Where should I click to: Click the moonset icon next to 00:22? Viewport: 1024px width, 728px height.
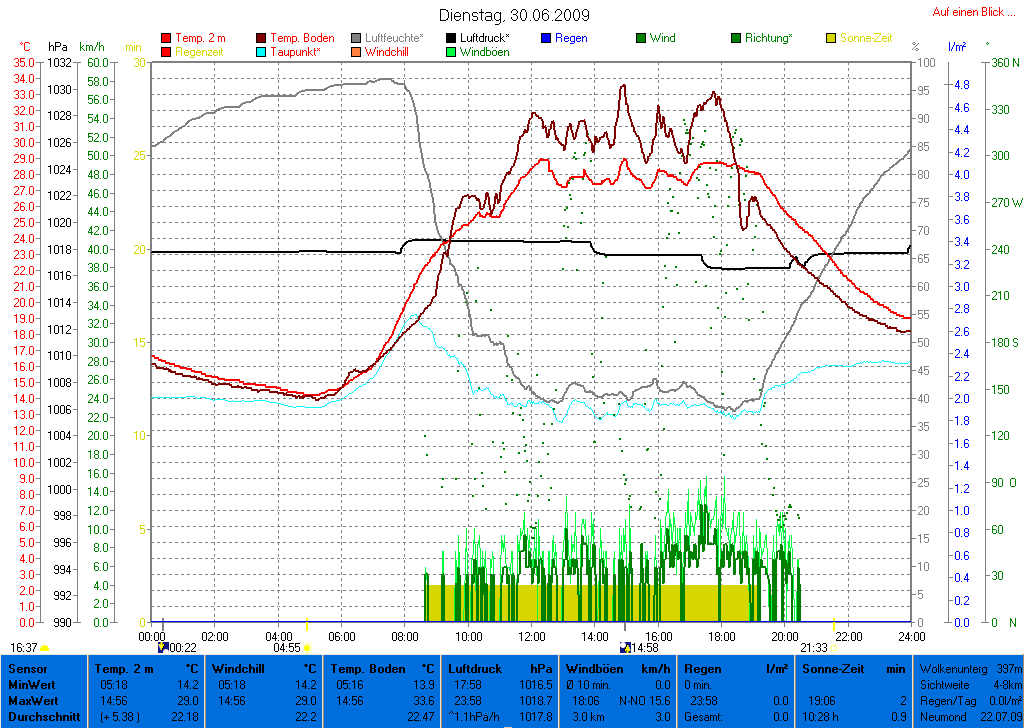pos(163,647)
